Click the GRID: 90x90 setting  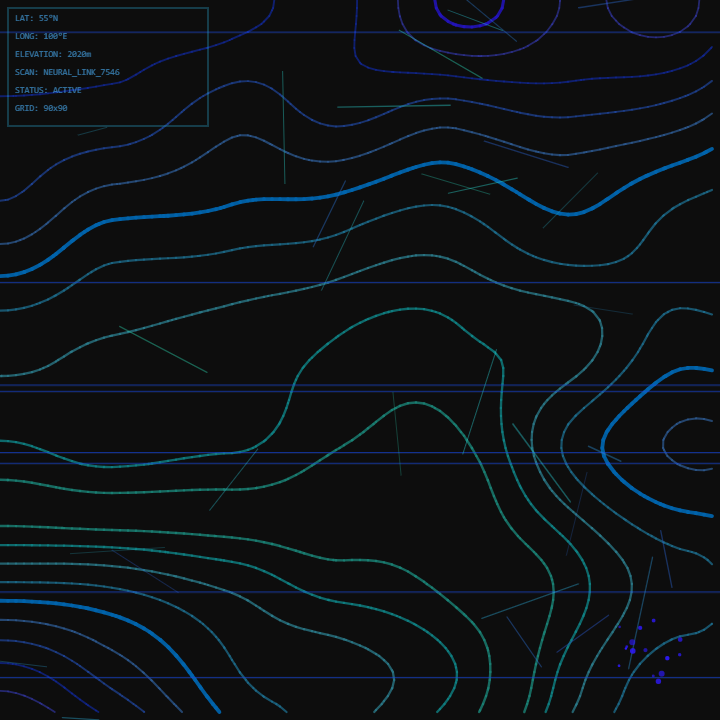[41, 108]
